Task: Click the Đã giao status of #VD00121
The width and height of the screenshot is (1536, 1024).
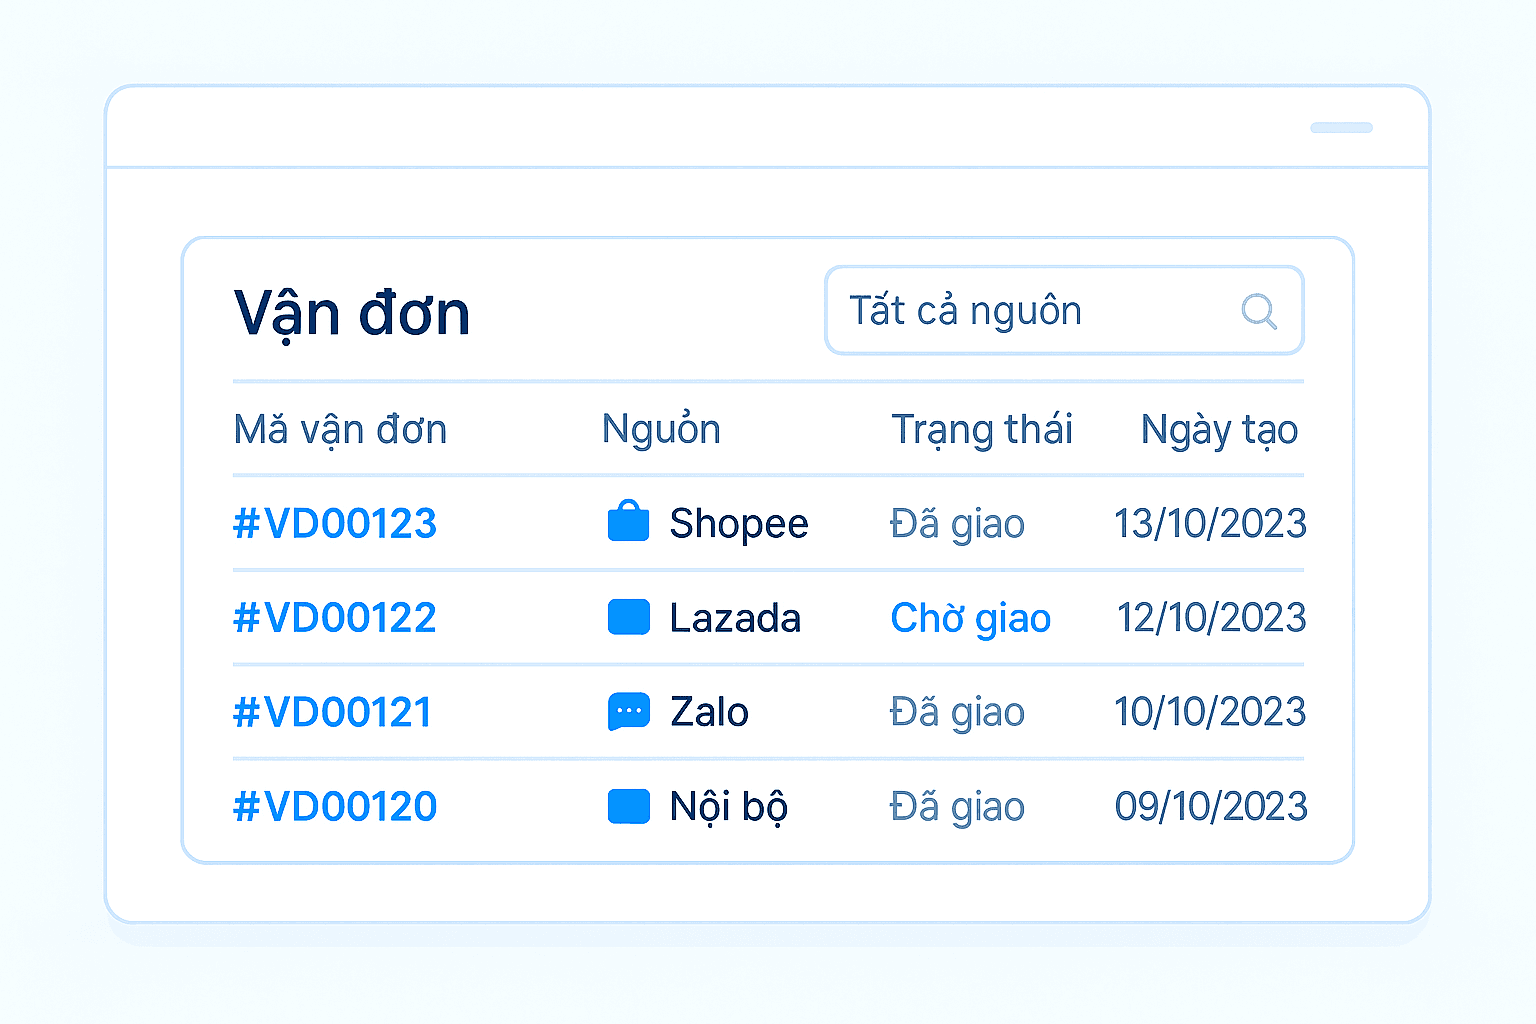Action: [957, 711]
